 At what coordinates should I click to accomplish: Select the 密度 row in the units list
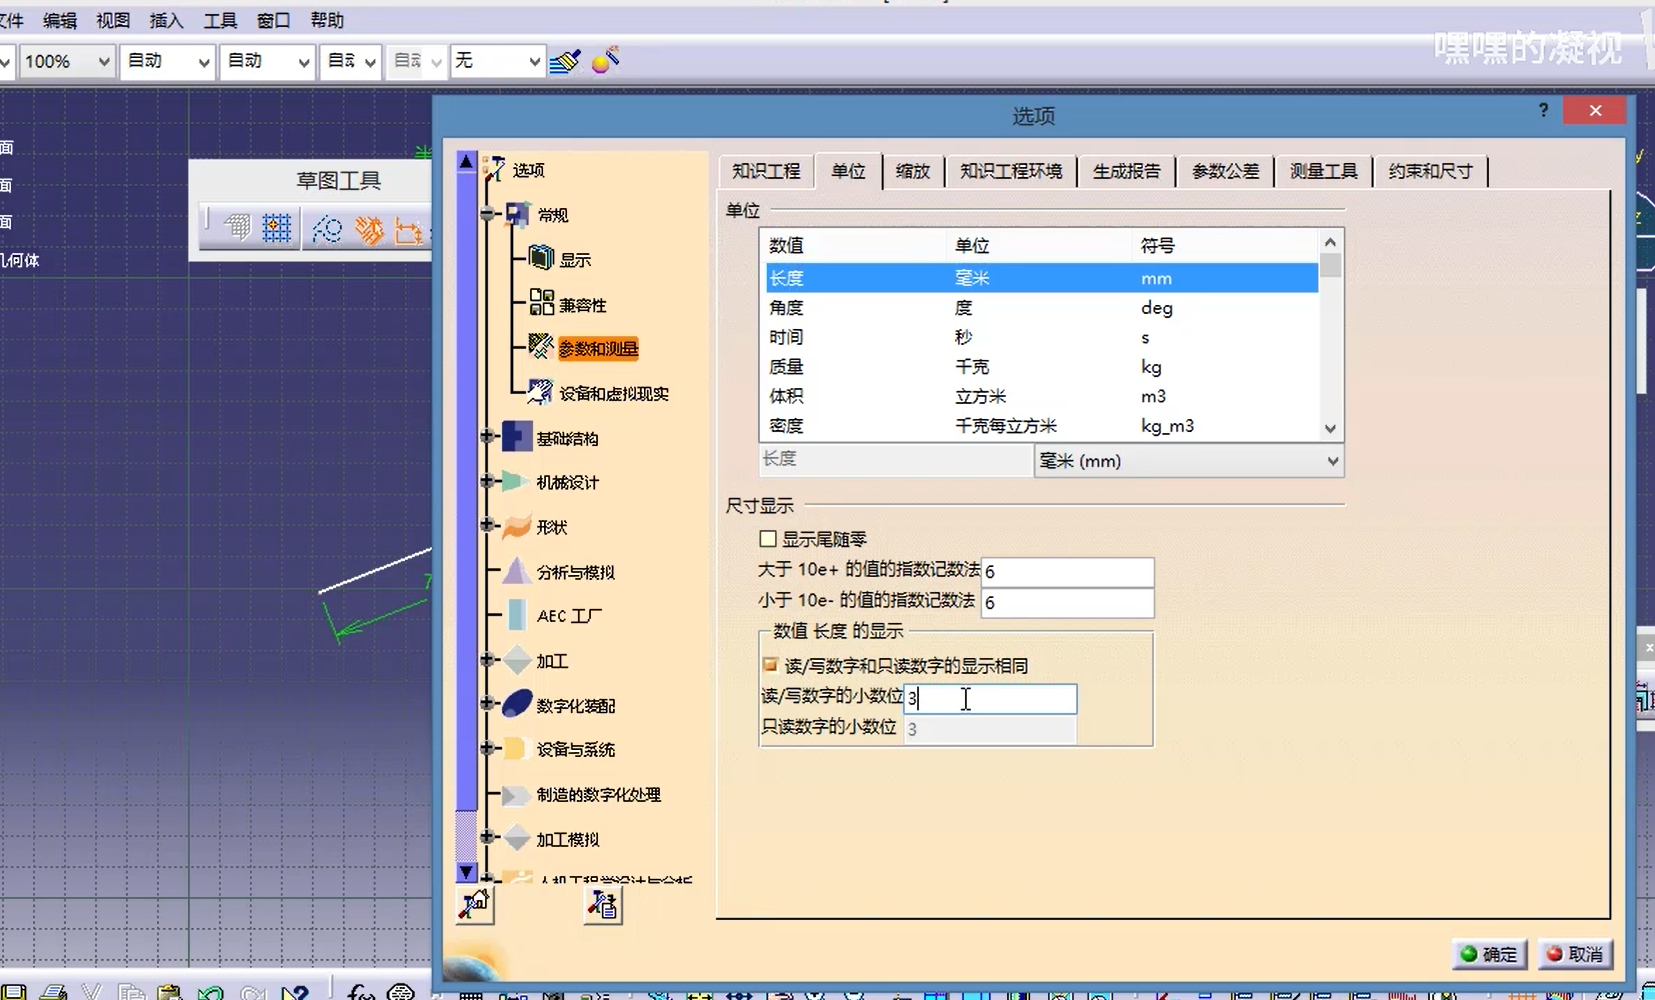click(x=1041, y=426)
